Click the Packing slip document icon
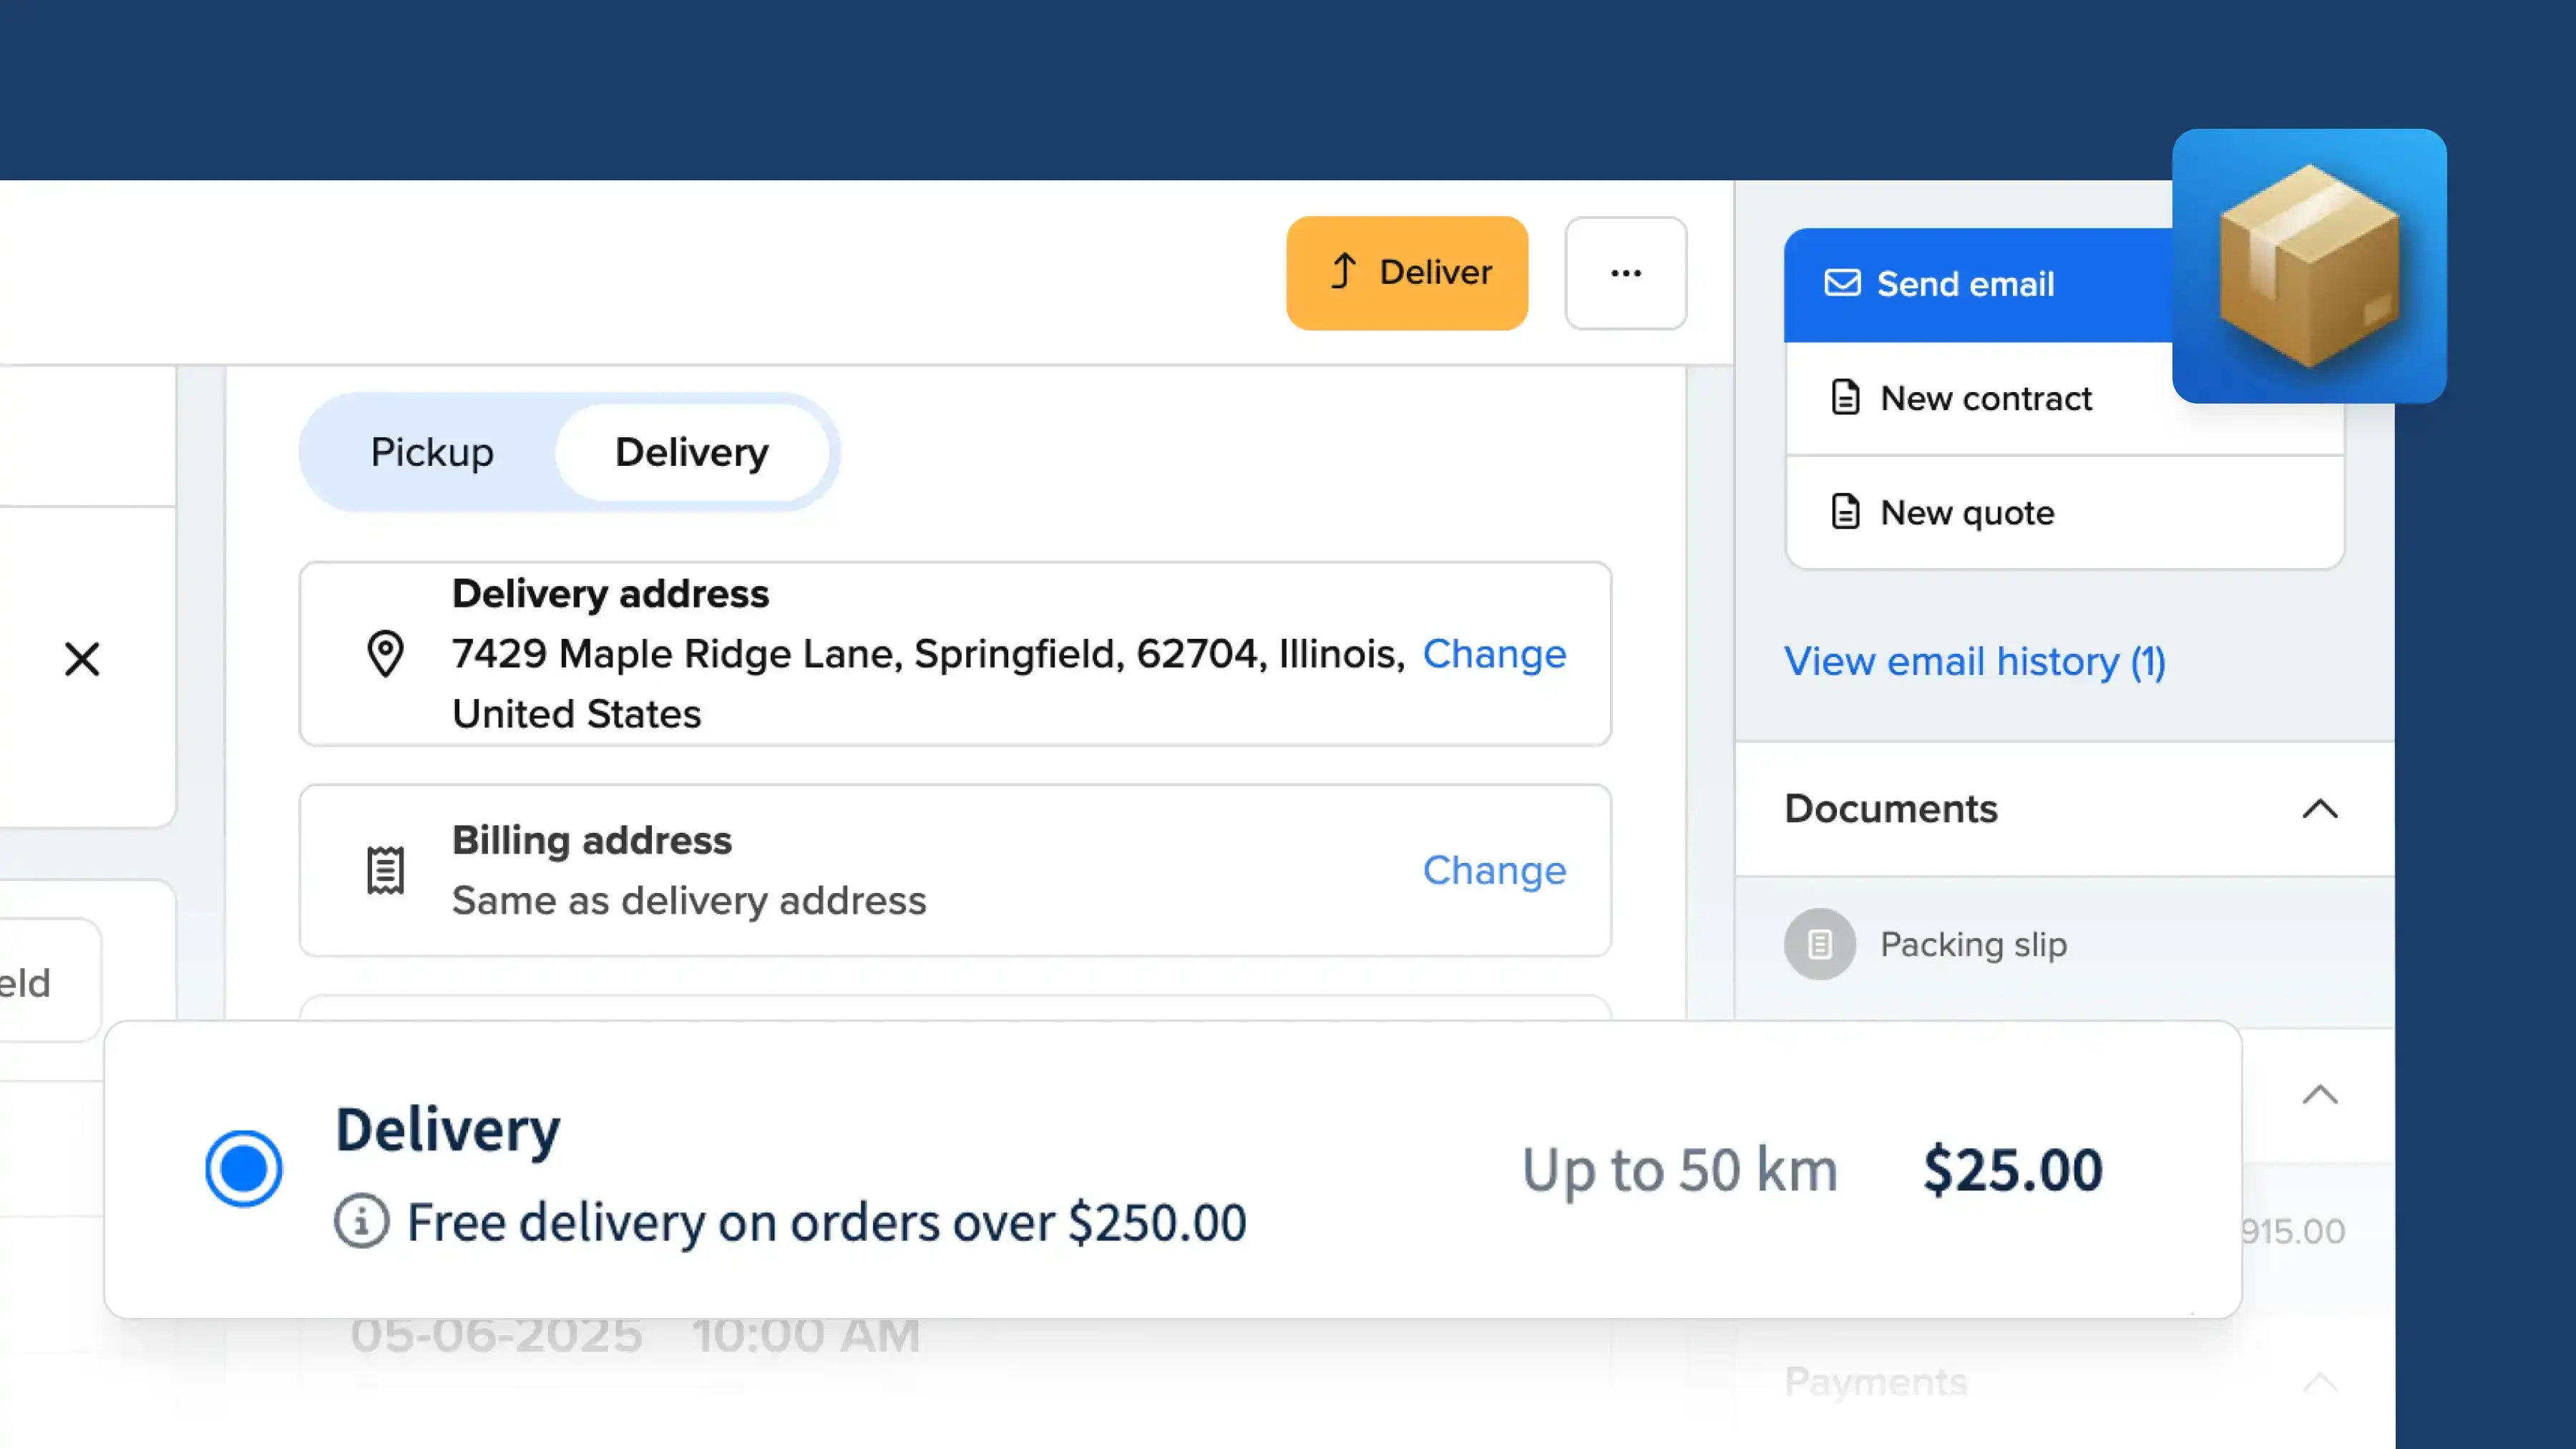The height and width of the screenshot is (1449, 2576). pos(1819,943)
